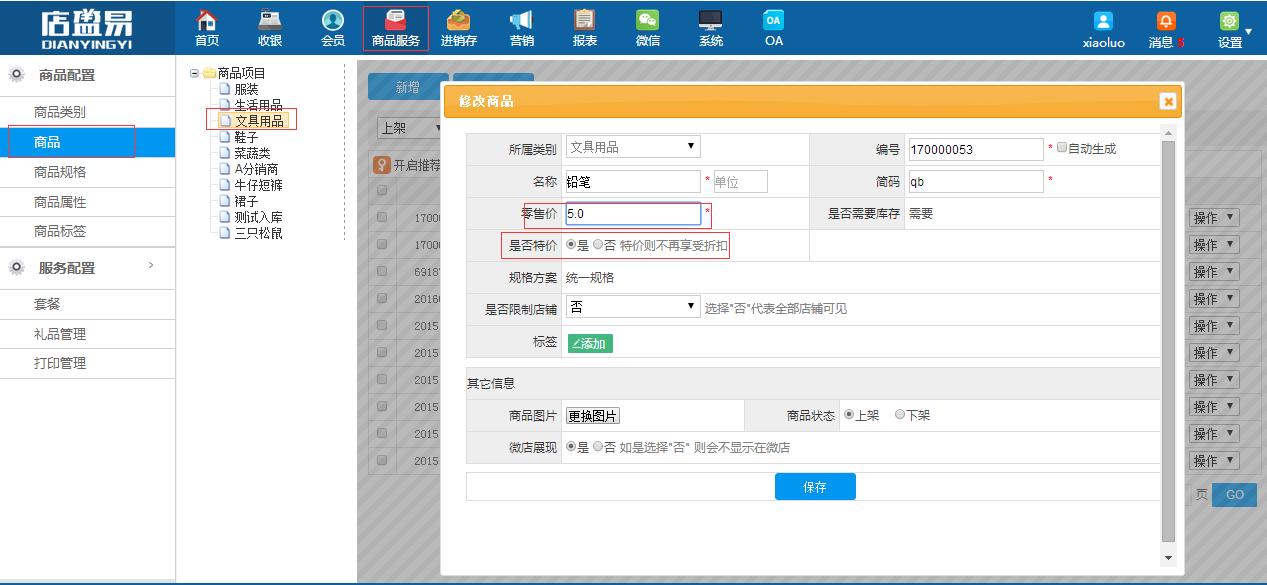Click the 新增 button behind dialog

(x=407, y=87)
